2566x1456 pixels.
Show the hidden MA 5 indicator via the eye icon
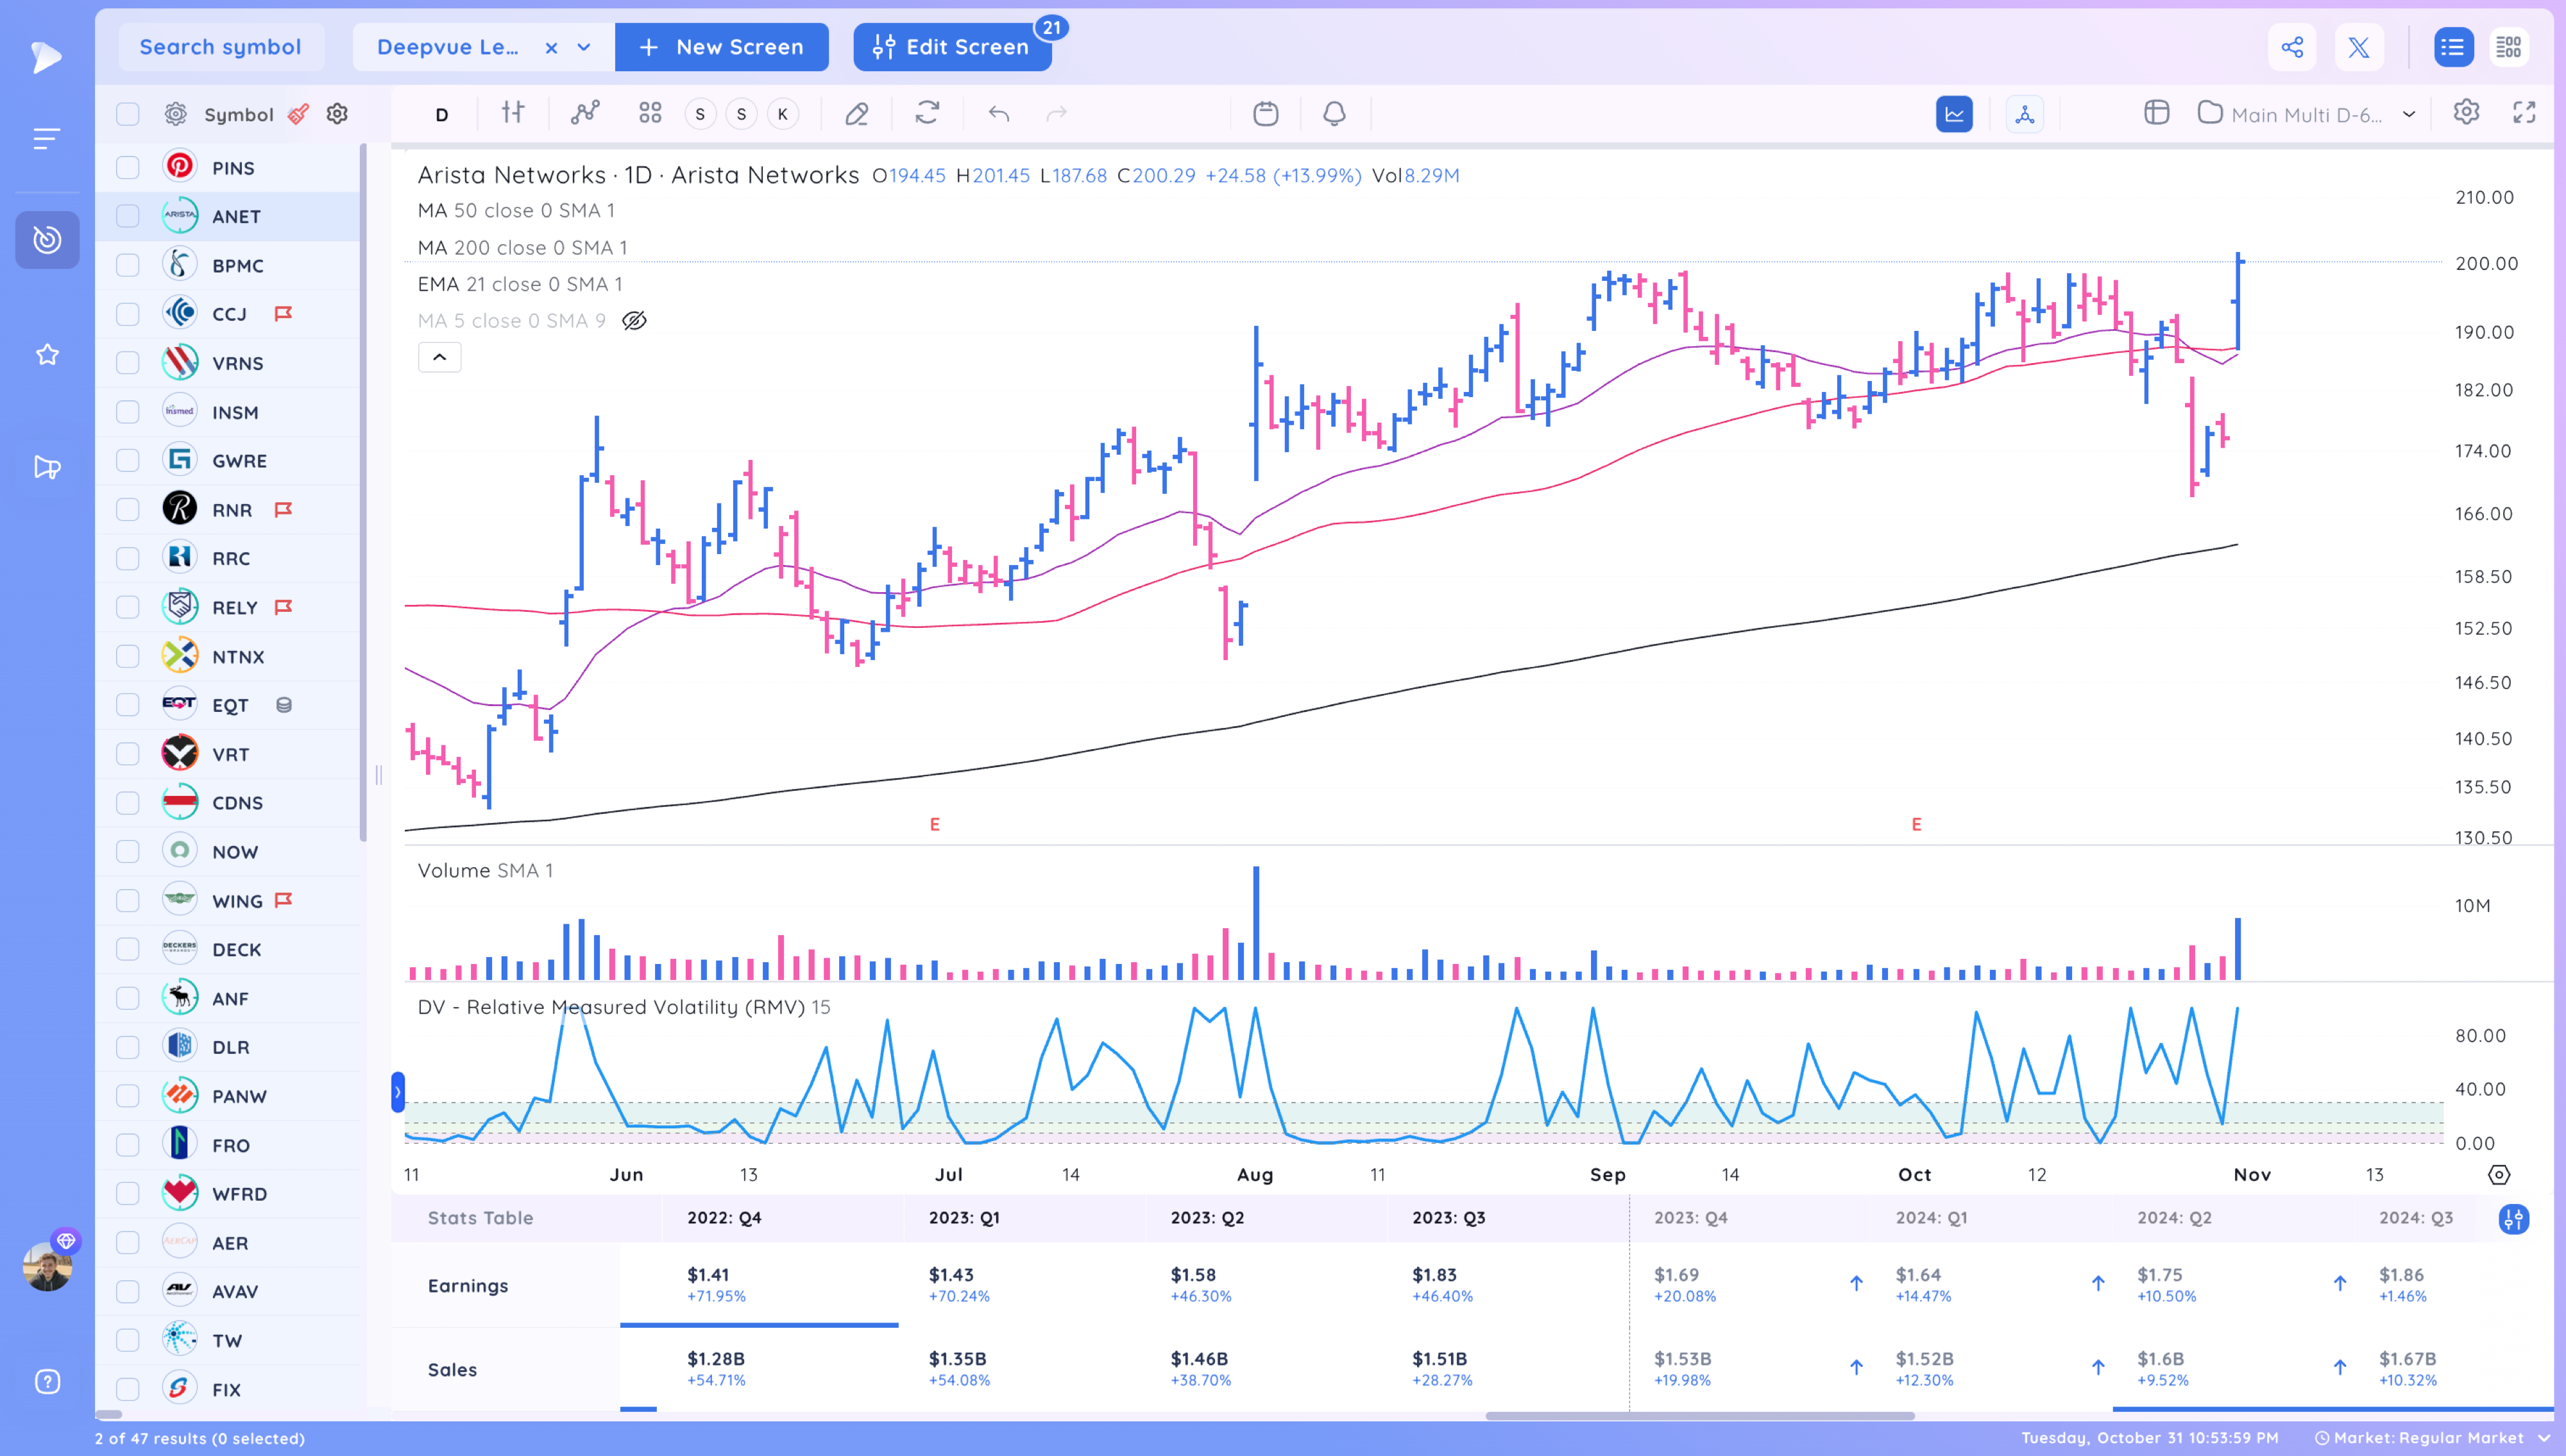pos(634,321)
